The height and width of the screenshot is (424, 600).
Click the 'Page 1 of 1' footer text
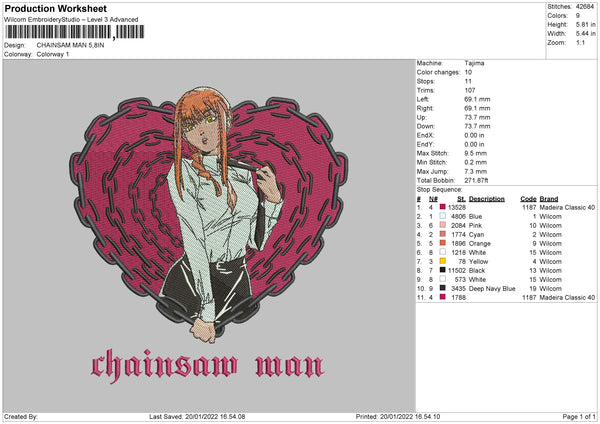[x=579, y=417]
